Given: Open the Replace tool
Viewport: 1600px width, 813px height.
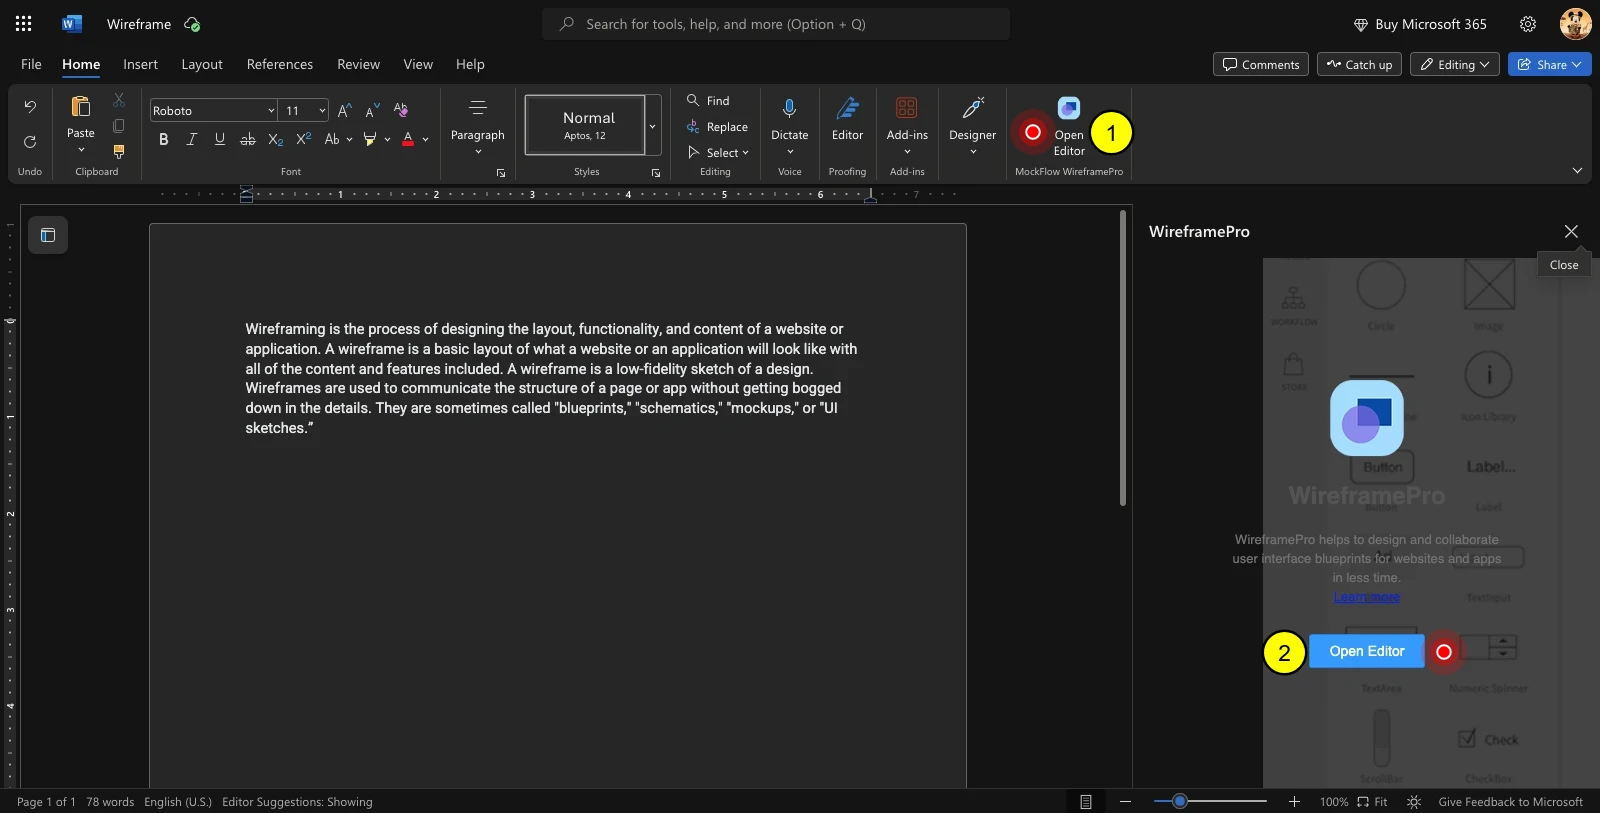Looking at the screenshot, I should click(717, 127).
